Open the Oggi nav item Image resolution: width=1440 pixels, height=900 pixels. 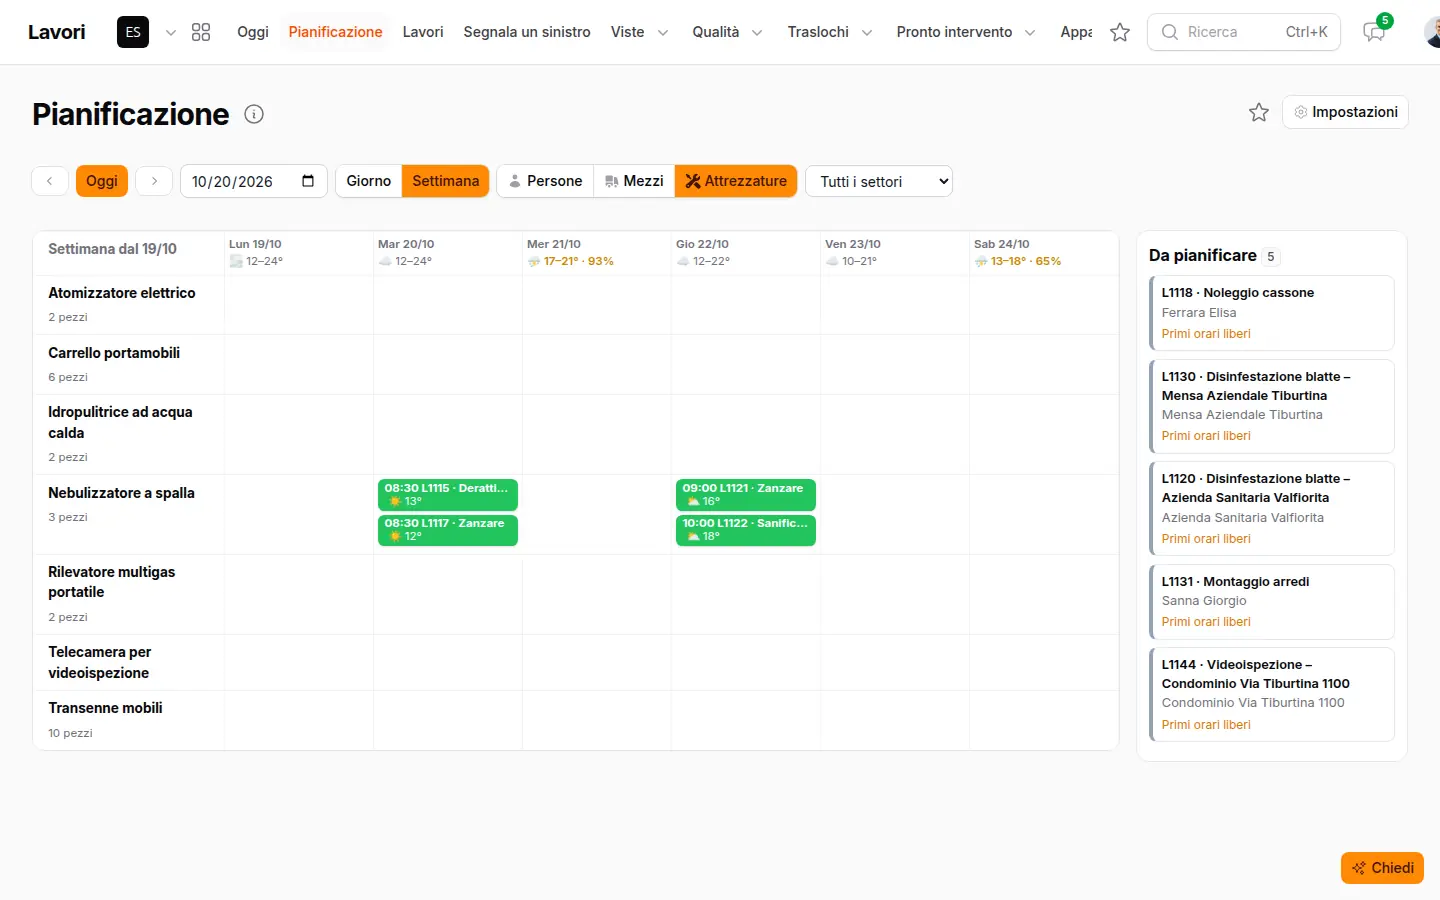tap(253, 32)
